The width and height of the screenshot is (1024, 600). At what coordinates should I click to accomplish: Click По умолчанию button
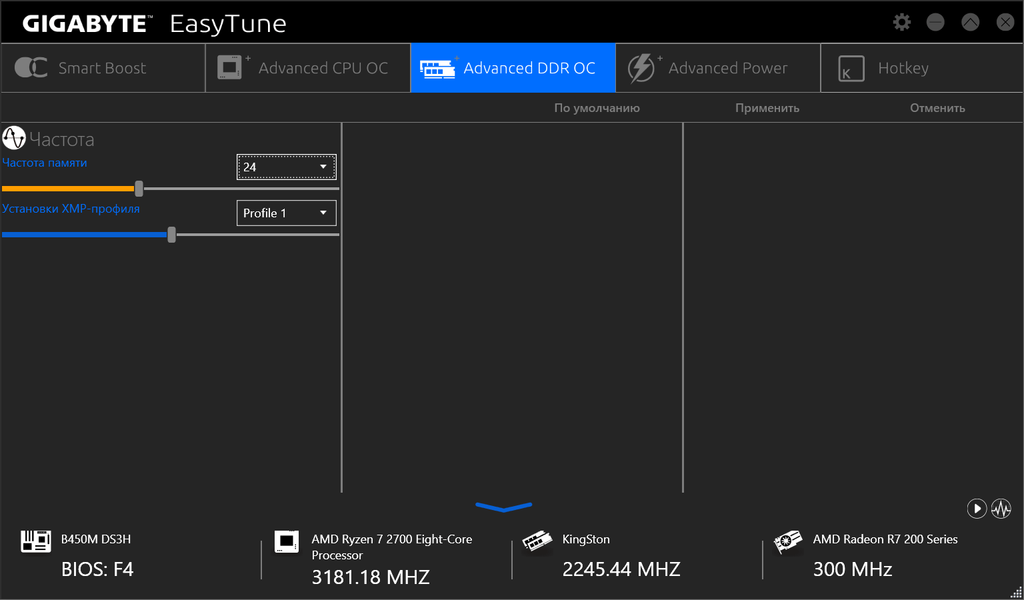pos(597,108)
